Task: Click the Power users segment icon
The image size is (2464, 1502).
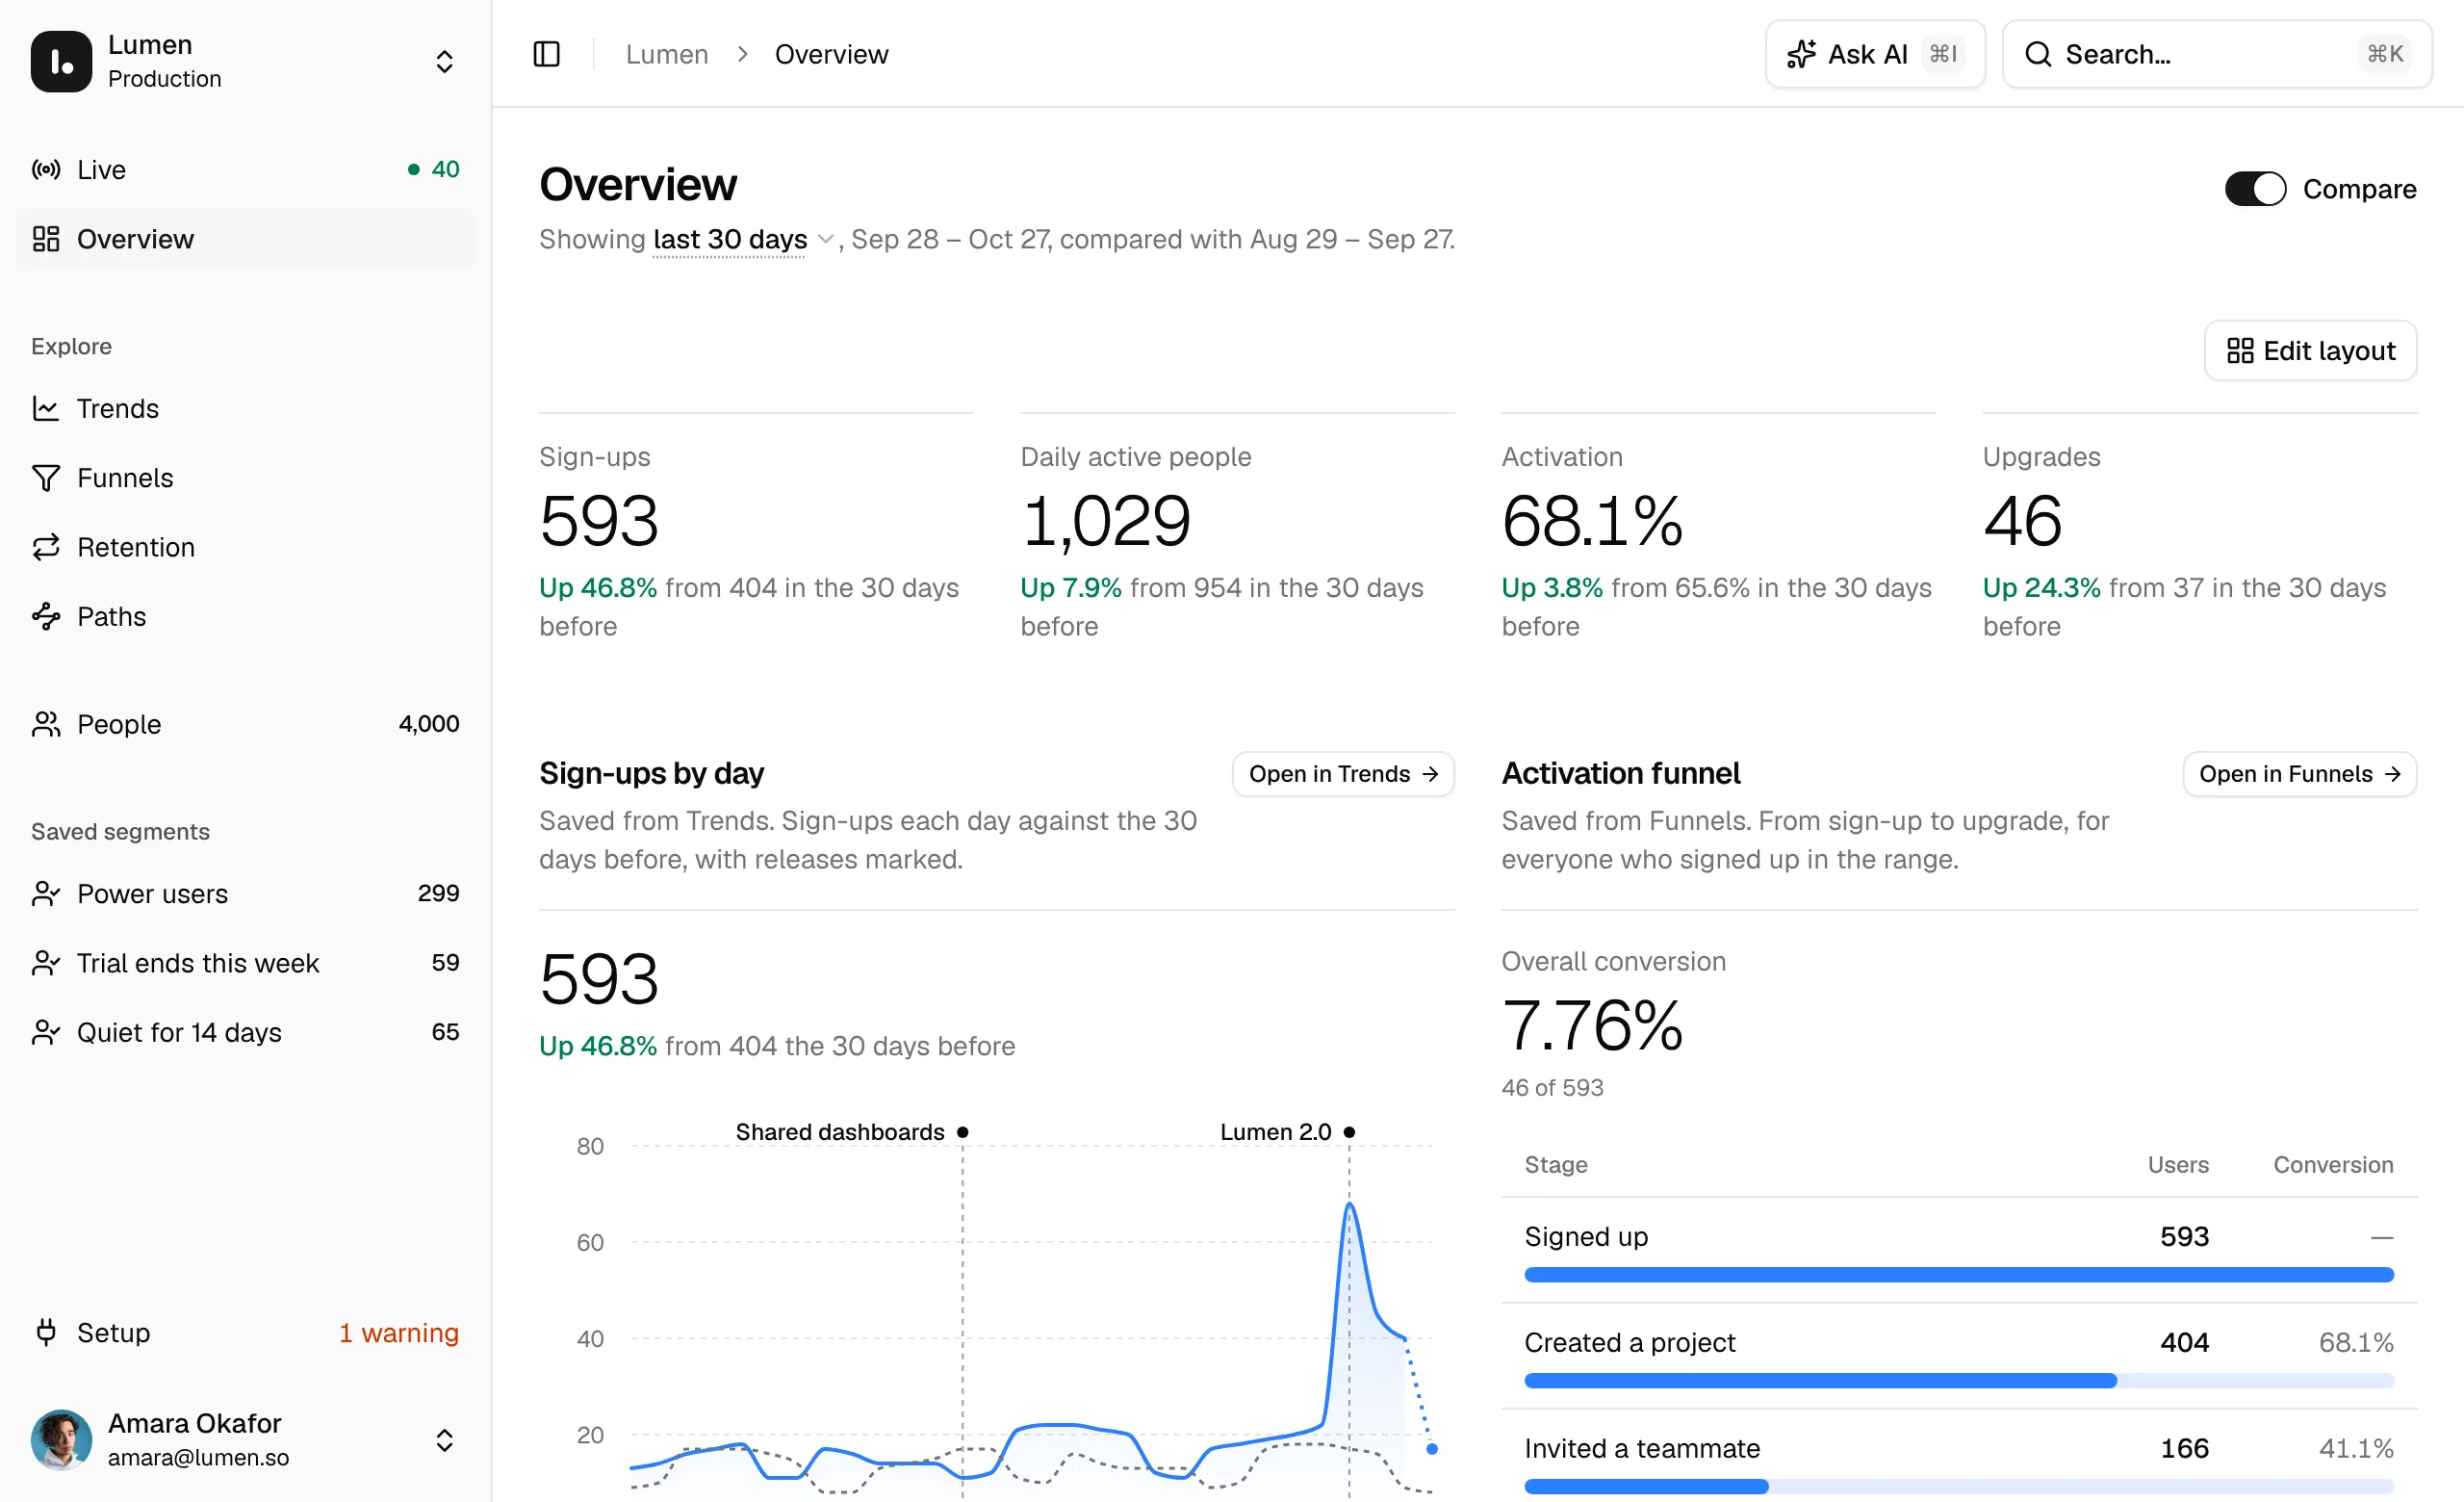Action: [x=46, y=893]
